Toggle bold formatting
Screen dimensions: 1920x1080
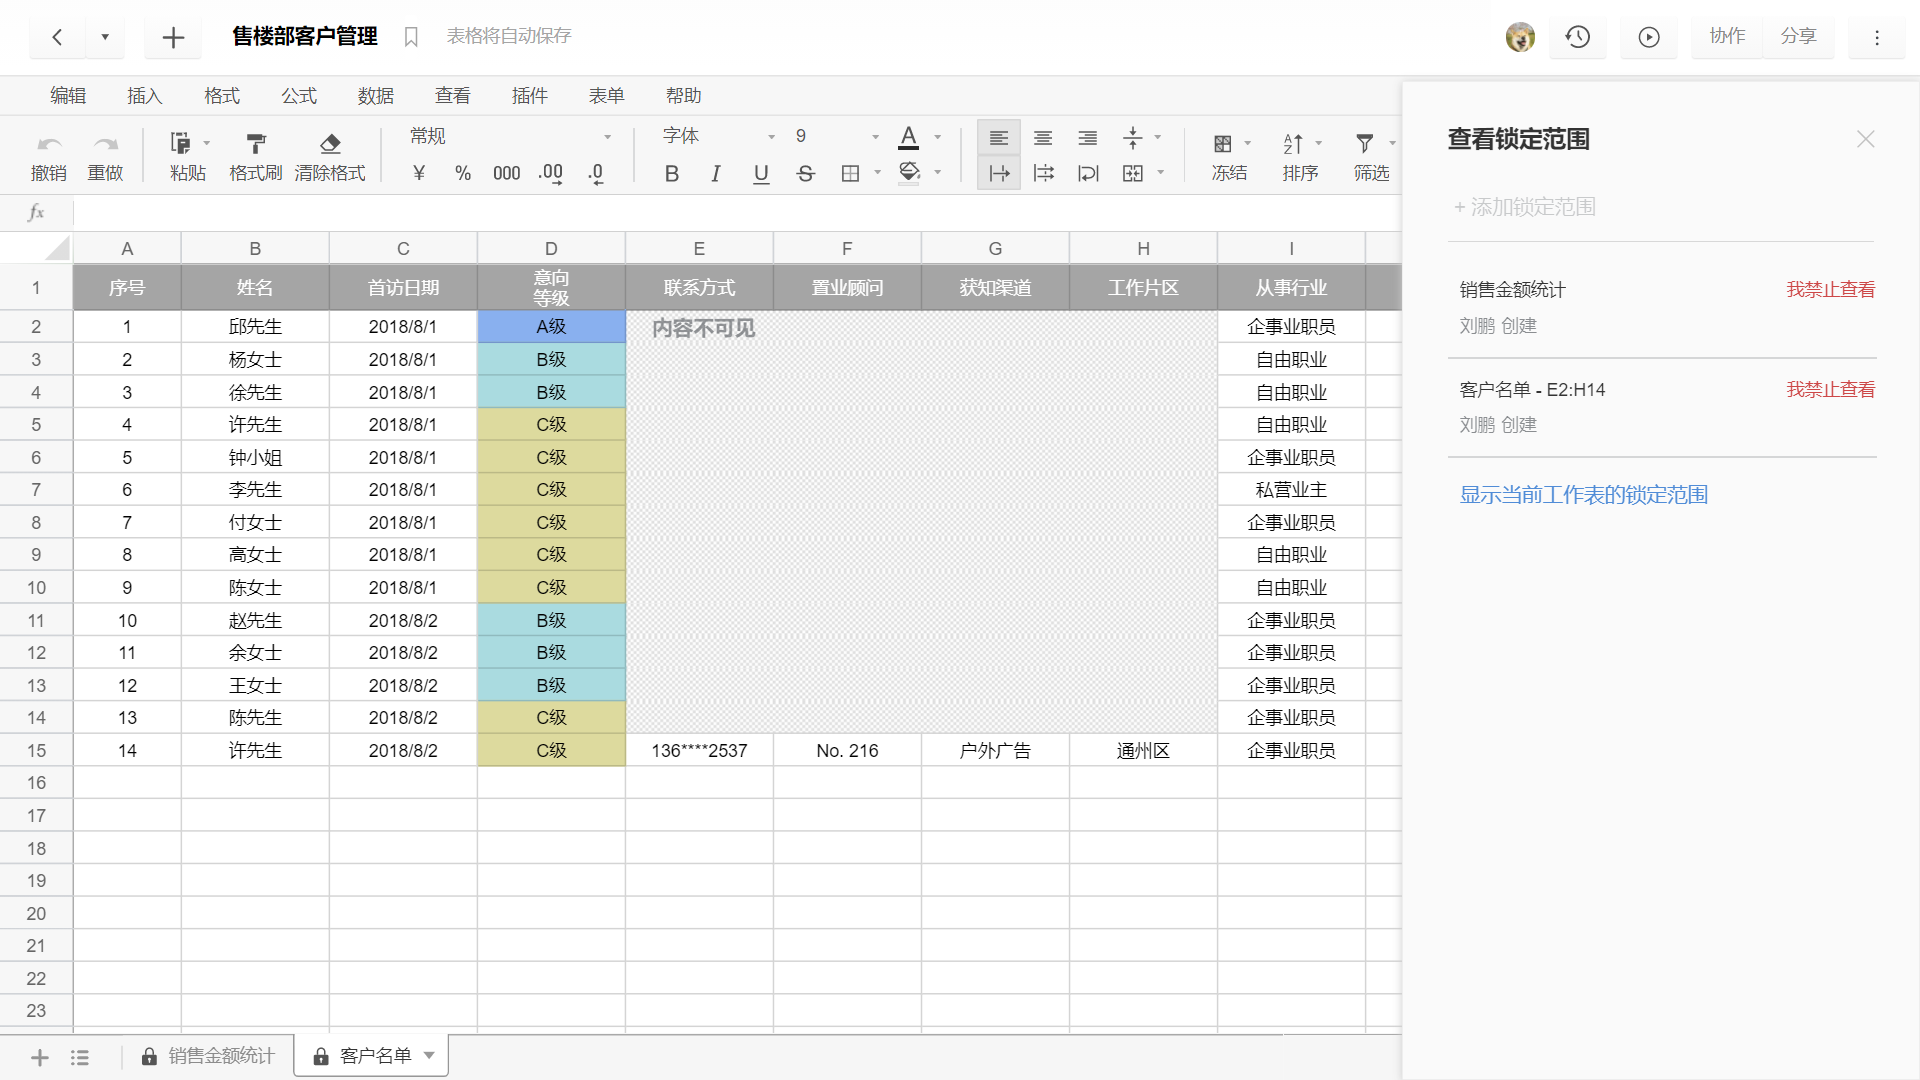(x=671, y=174)
